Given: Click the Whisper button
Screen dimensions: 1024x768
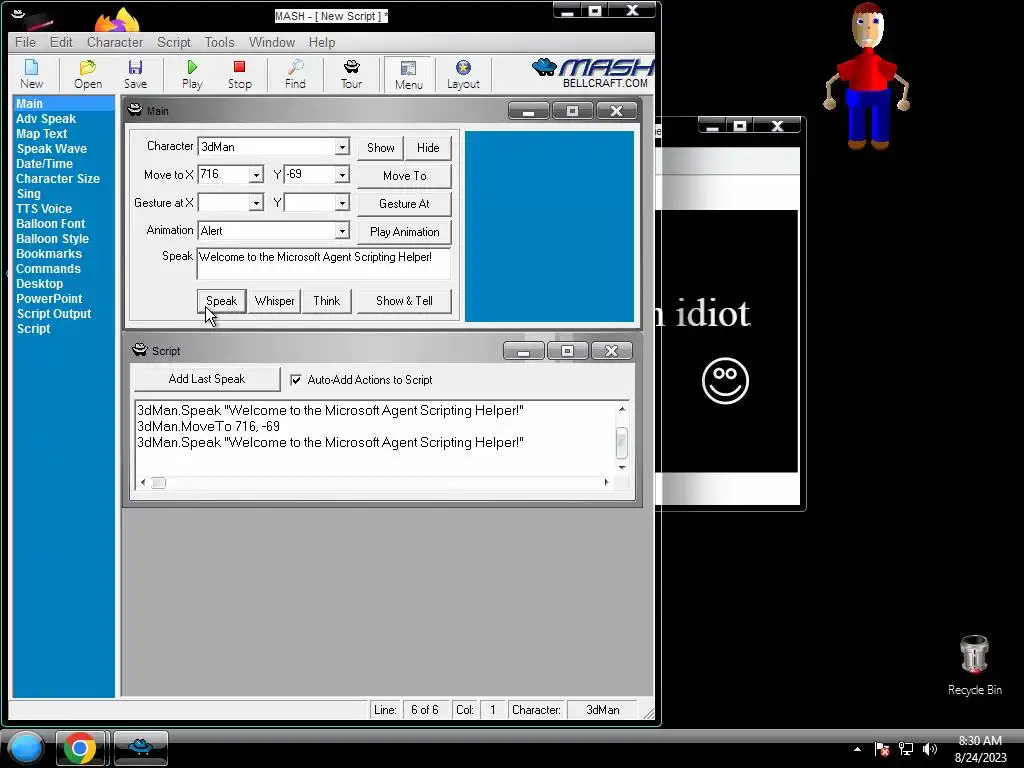Looking at the screenshot, I should click(x=274, y=301).
